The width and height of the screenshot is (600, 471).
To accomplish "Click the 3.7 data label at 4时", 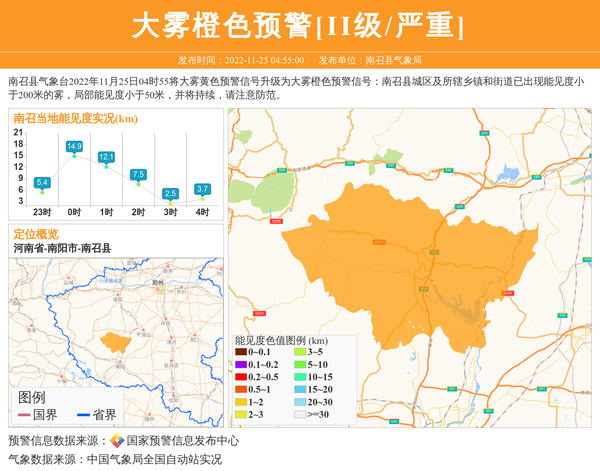I will [202, 189].
